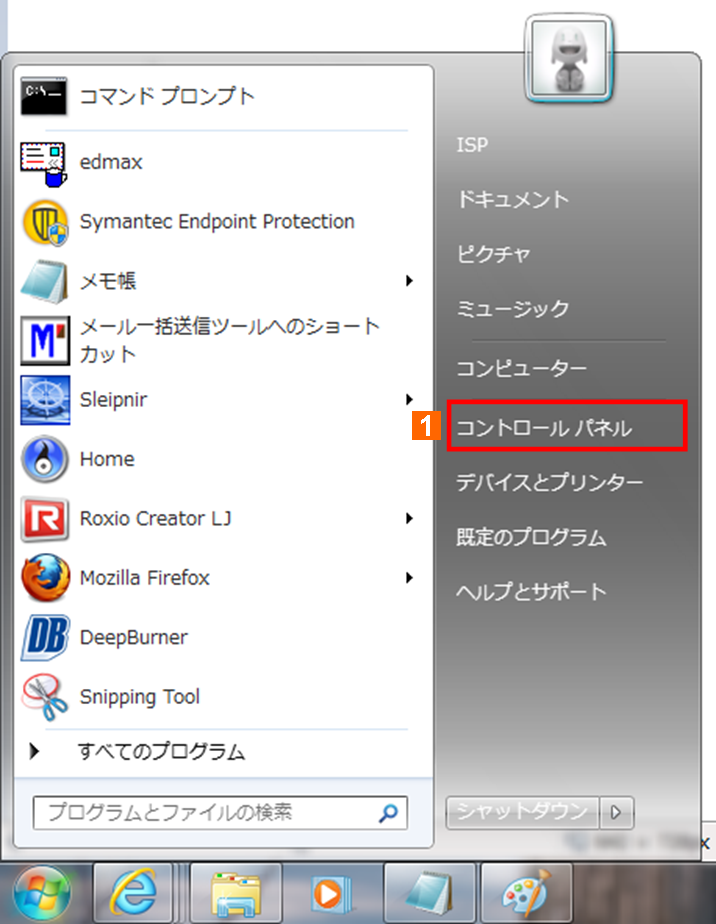Viewport: 716px width, 924px height.
Task: Click the Windows Start orb
Action: [42, 893]
